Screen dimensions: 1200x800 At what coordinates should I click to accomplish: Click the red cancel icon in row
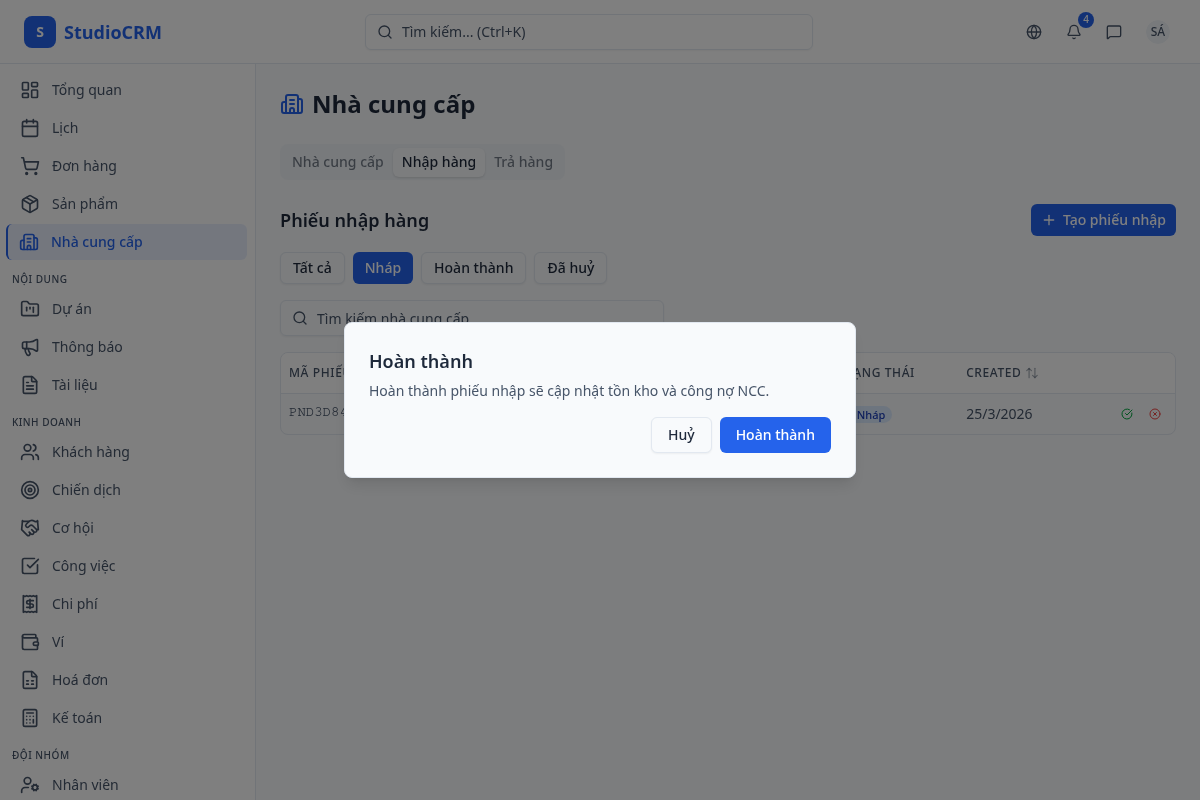coord(1155,414)
